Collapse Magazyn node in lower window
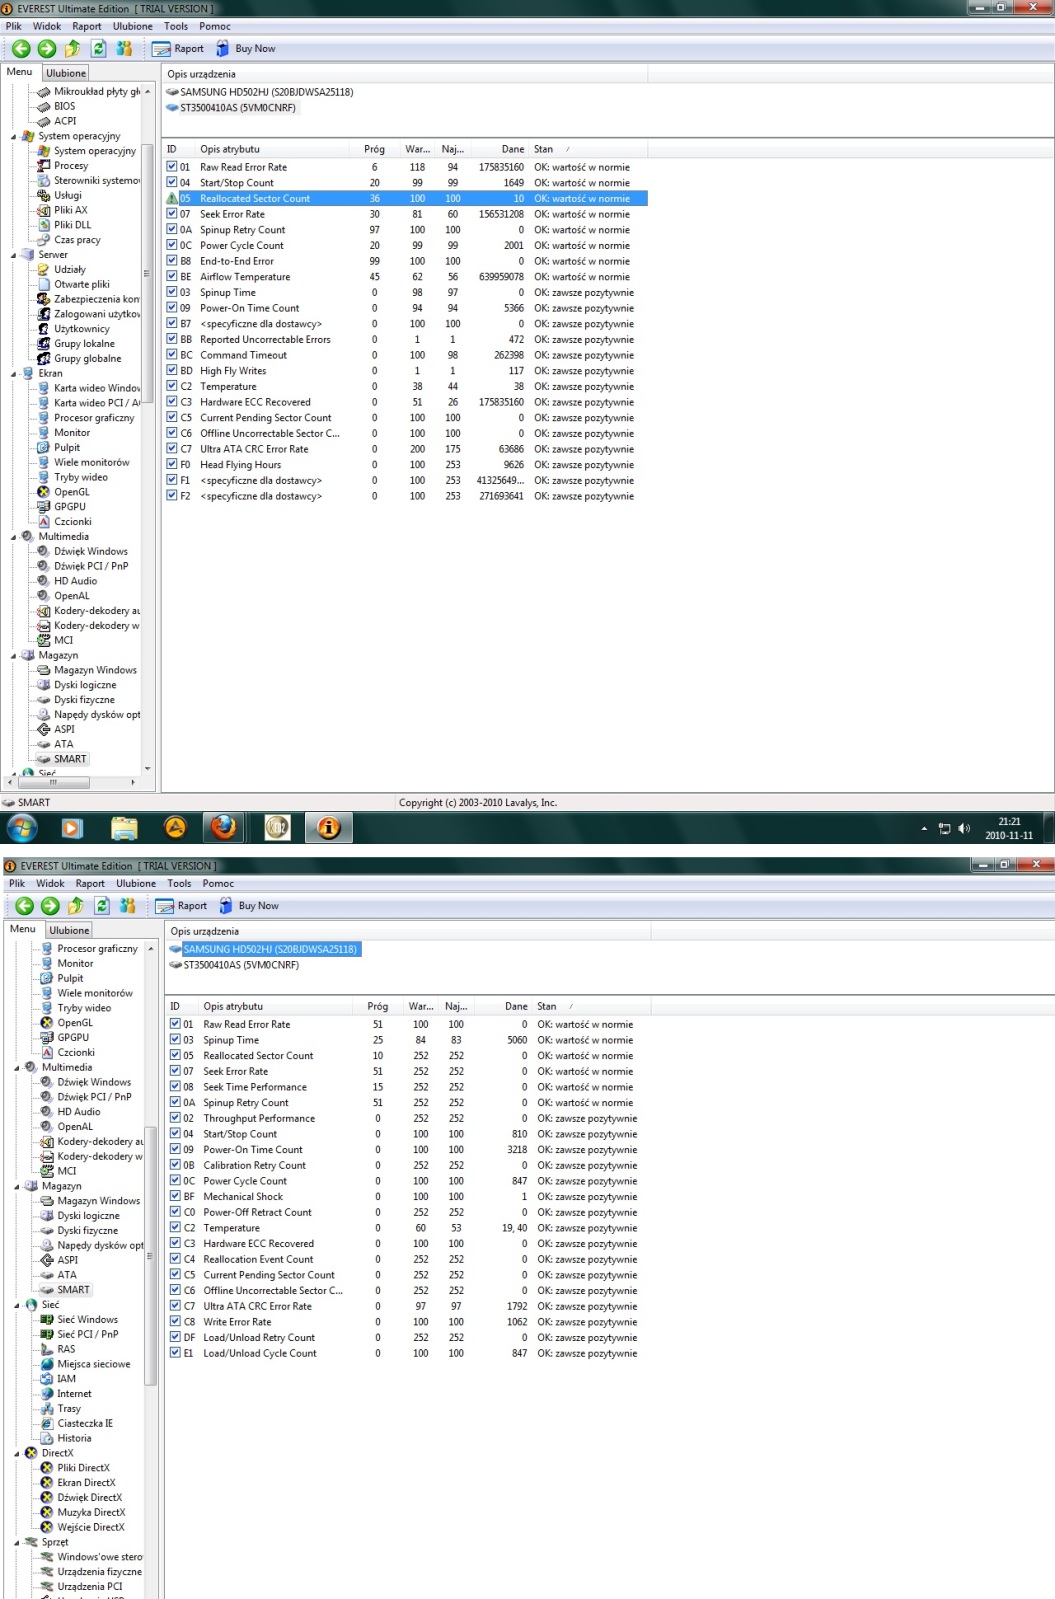The image size is (1055, 1599). coord(17,1187)
